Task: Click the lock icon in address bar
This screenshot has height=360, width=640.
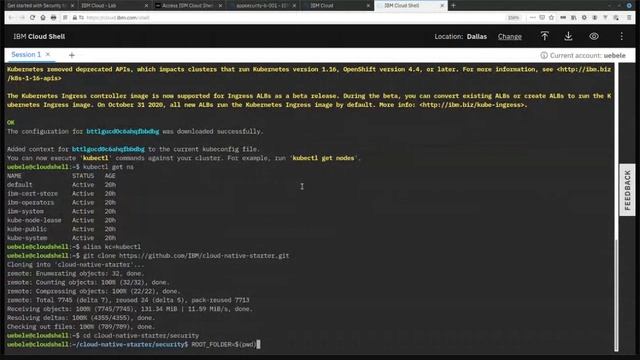Action: 75,18
